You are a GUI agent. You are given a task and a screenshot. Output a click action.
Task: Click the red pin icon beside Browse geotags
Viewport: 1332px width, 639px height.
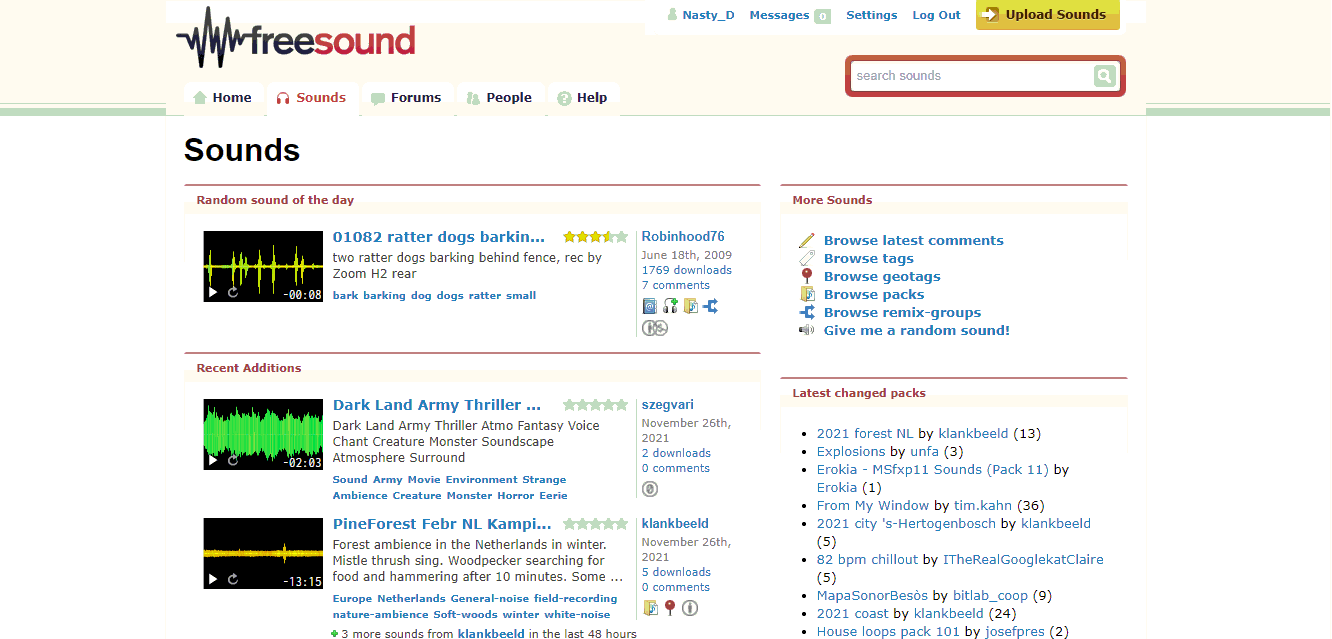807,277
